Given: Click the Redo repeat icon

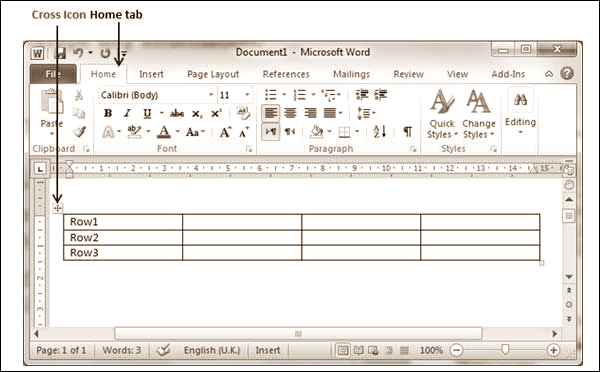Looking at the screenshot, I should [x=105, y=53].
